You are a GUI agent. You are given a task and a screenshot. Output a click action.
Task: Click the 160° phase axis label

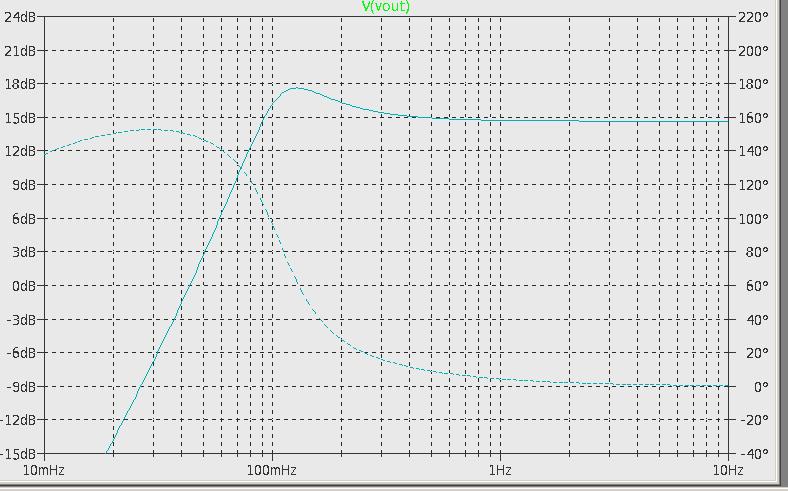coord(753,118)
